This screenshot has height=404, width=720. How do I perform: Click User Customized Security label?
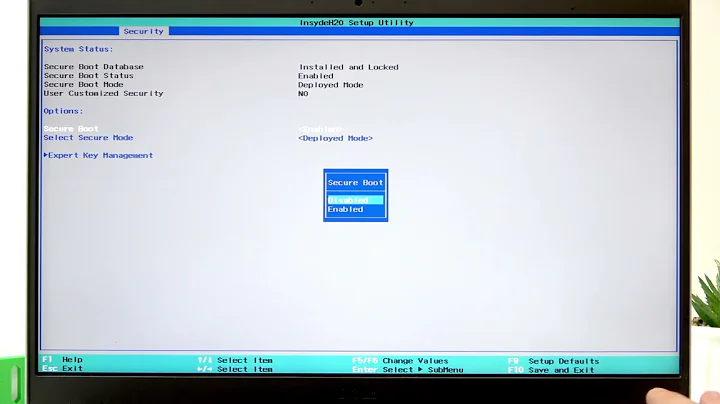(103, 93)
